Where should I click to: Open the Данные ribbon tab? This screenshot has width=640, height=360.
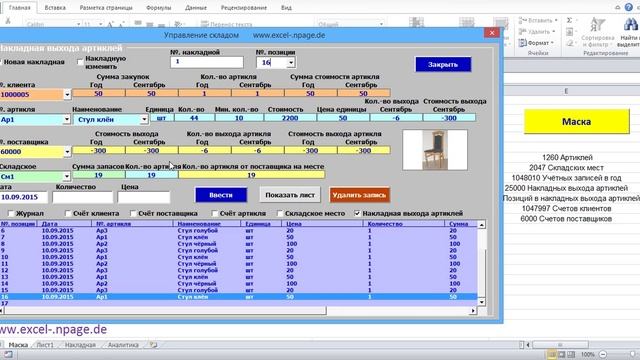[196, 8]
